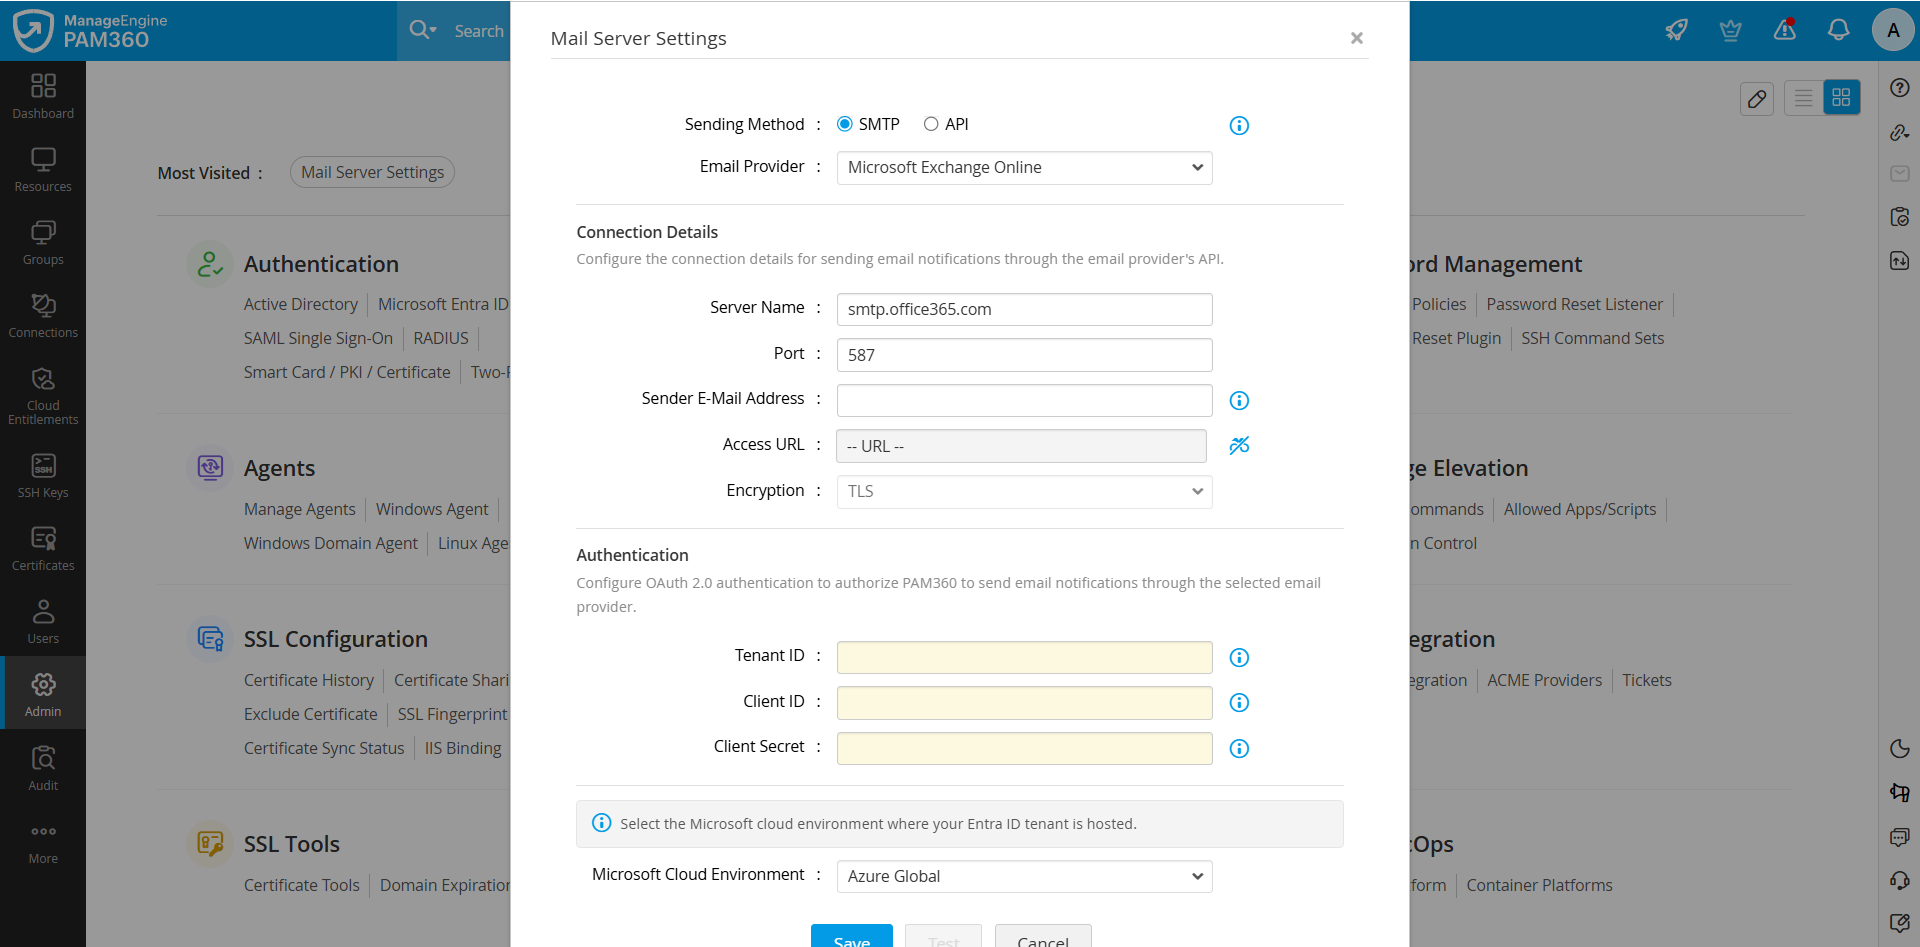Screen dimensions: 1920x947
Task: Close the Mail Server Settings dialog
Action: tap(1356, 38)
